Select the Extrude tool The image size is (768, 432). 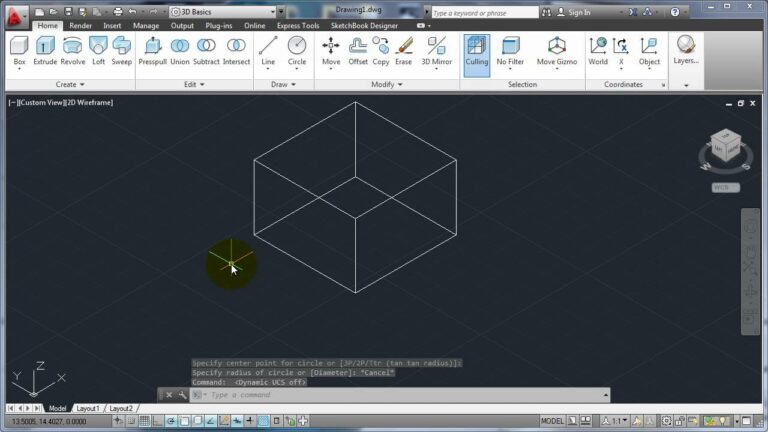coord(45,50)
